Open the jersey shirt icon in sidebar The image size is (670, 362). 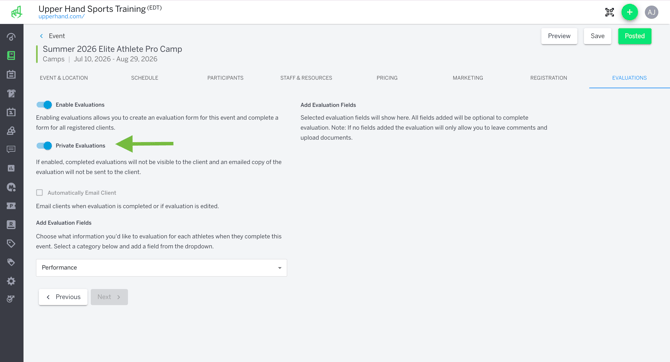[11, 93]
